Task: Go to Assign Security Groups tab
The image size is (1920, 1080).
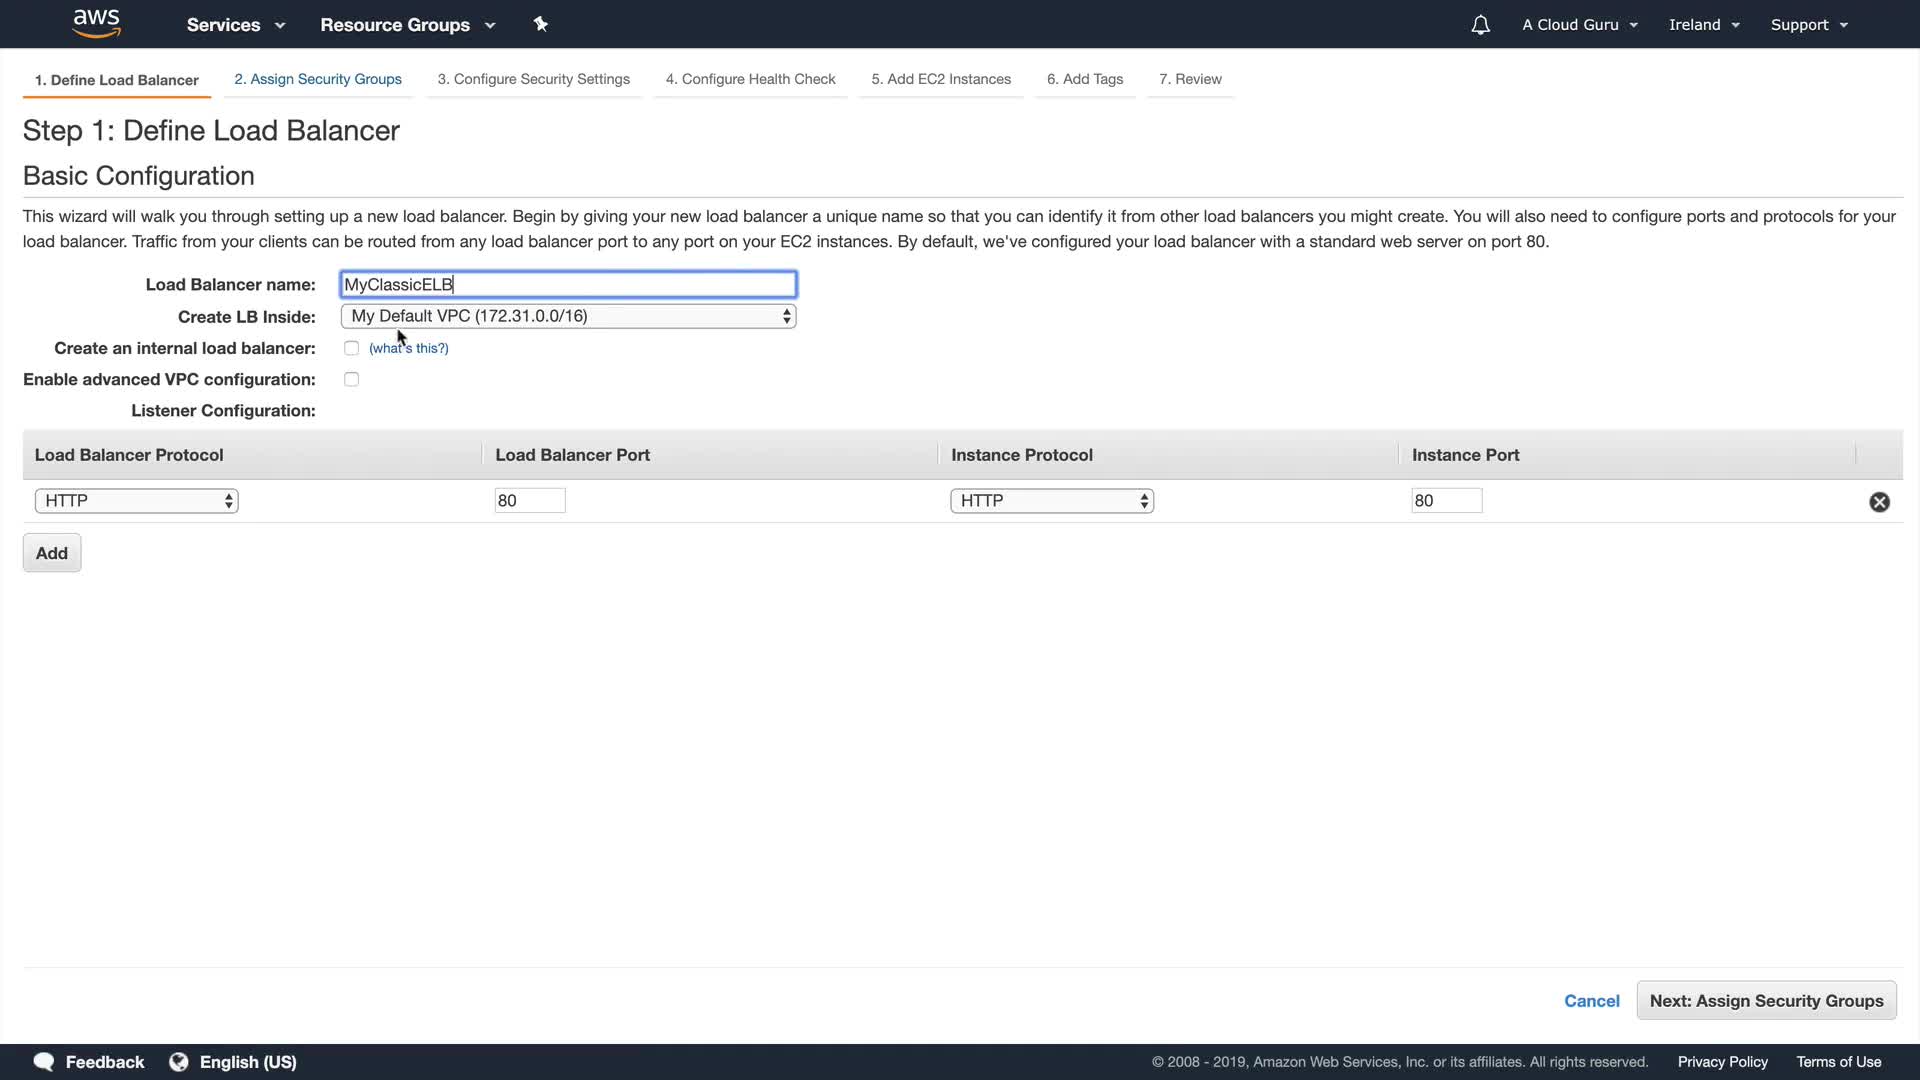Action: click(317, 79)
